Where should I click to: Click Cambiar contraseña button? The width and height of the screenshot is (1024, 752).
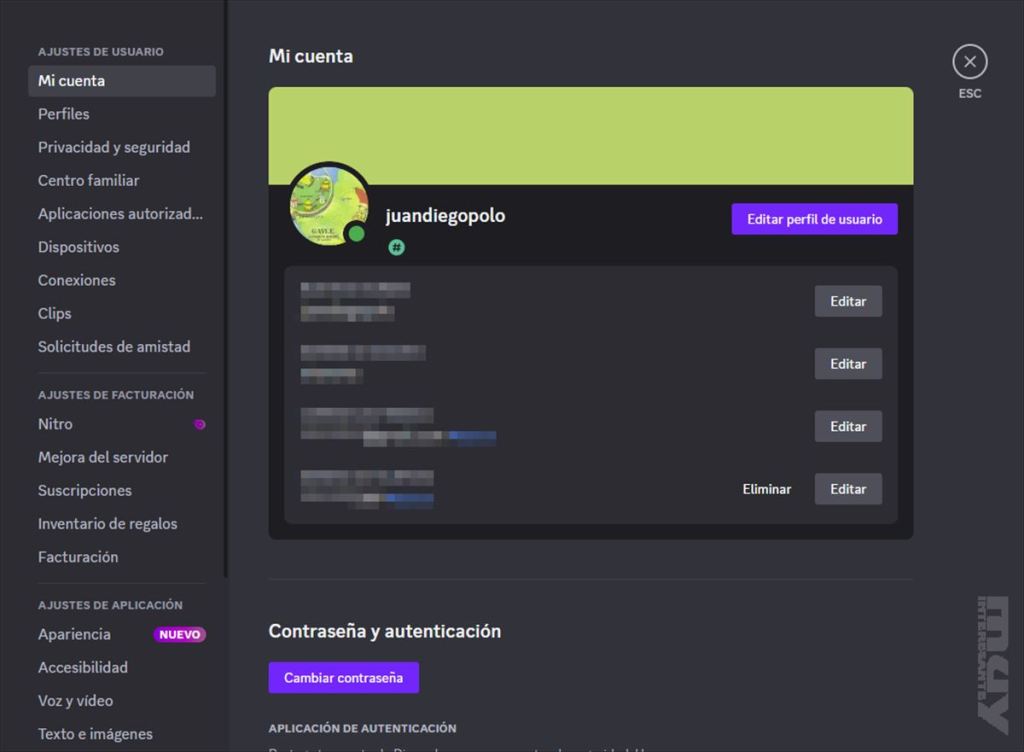coord(344,678)
